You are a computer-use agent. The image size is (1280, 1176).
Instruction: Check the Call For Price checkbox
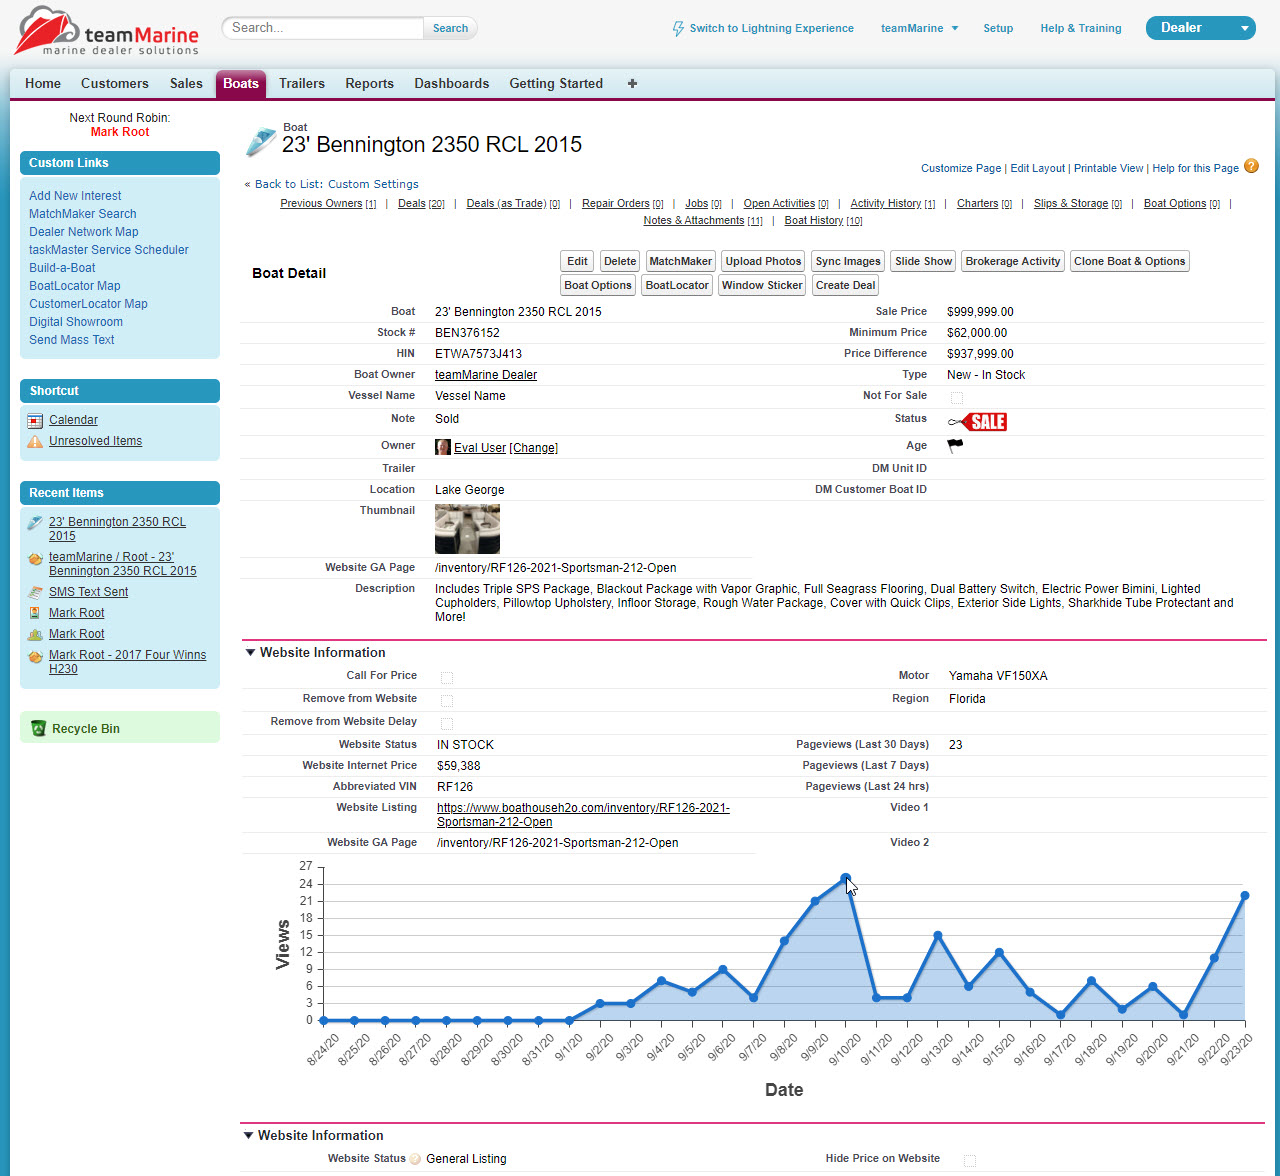tap(446, 676)
